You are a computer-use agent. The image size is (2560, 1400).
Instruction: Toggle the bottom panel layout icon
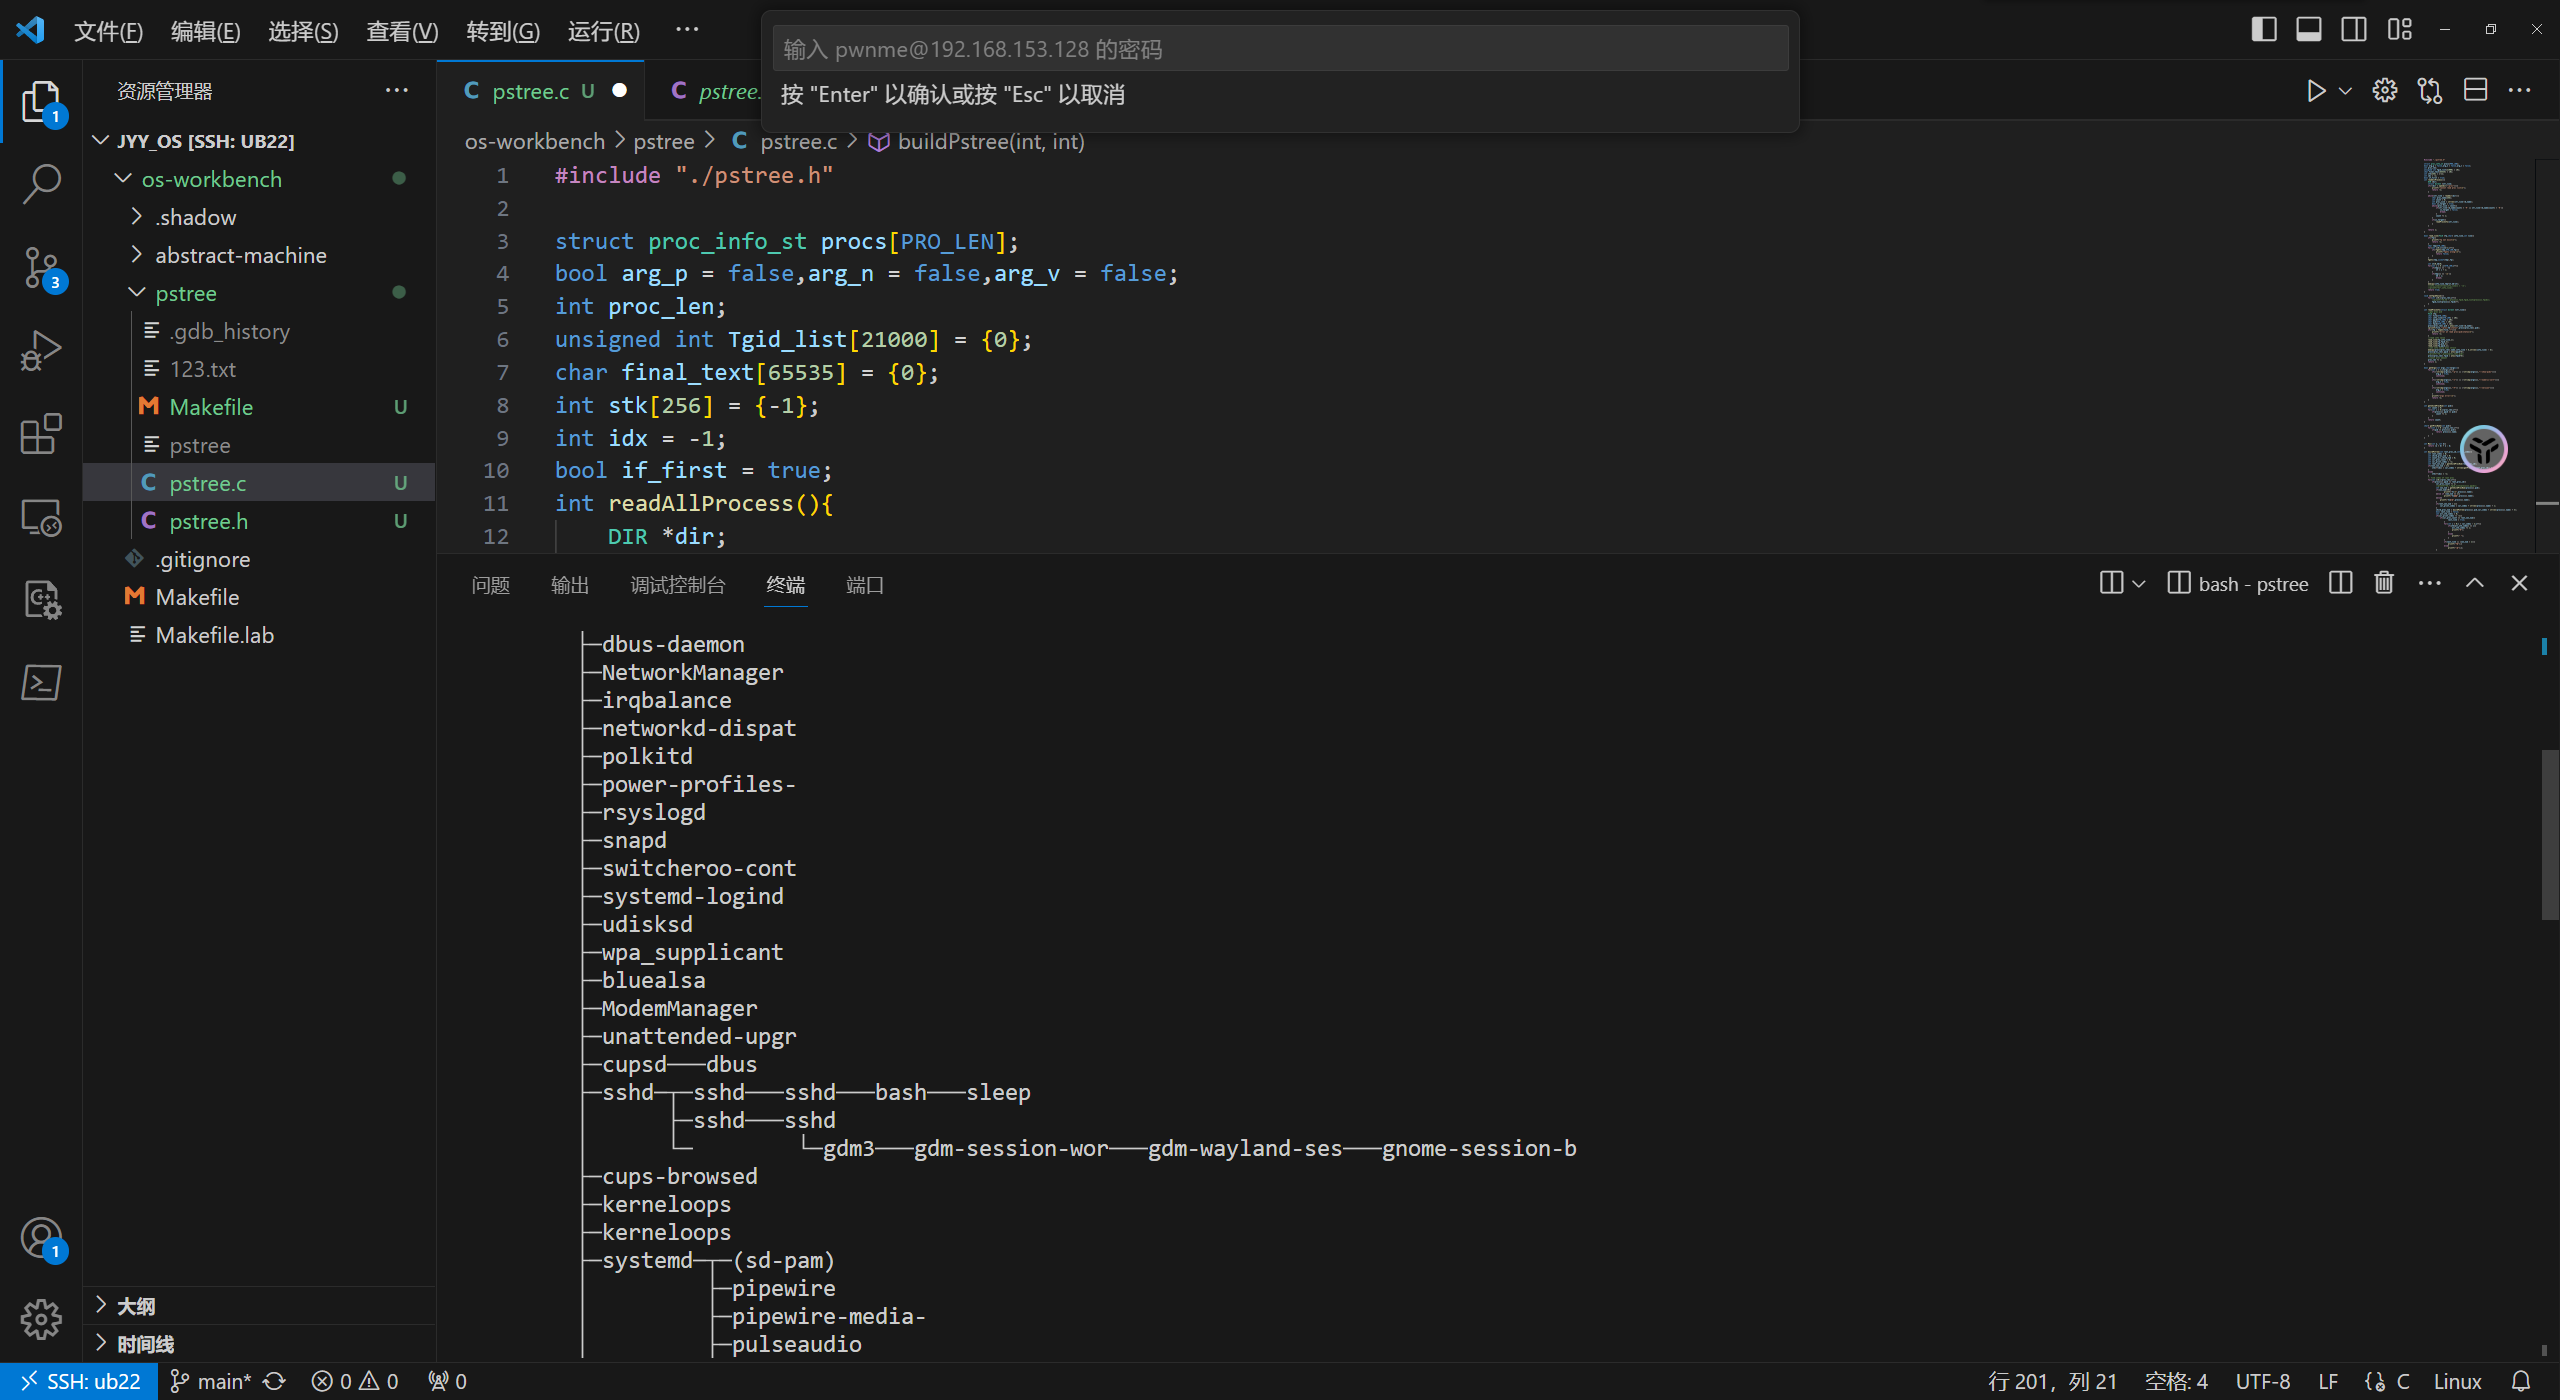(2309, 30)
